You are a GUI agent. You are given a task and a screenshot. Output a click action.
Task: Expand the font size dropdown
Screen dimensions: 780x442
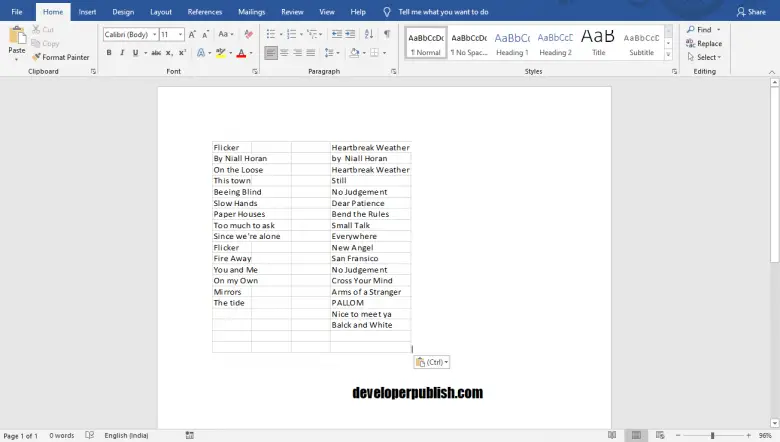pos(179,34)
